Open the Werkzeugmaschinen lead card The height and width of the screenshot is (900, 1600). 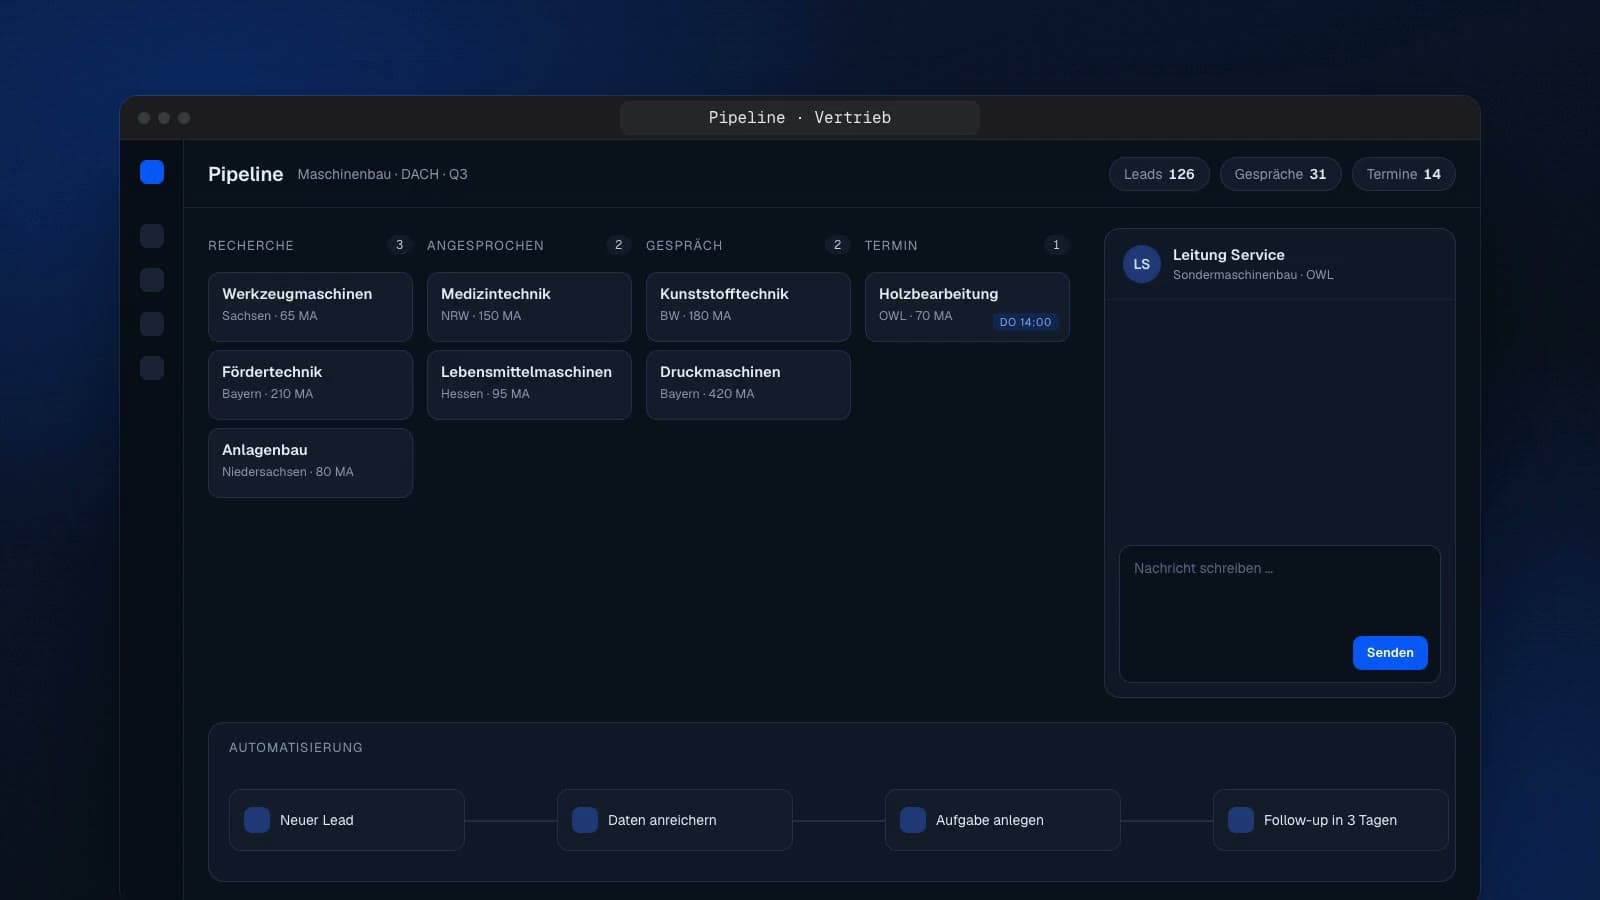tap(310, 307)
